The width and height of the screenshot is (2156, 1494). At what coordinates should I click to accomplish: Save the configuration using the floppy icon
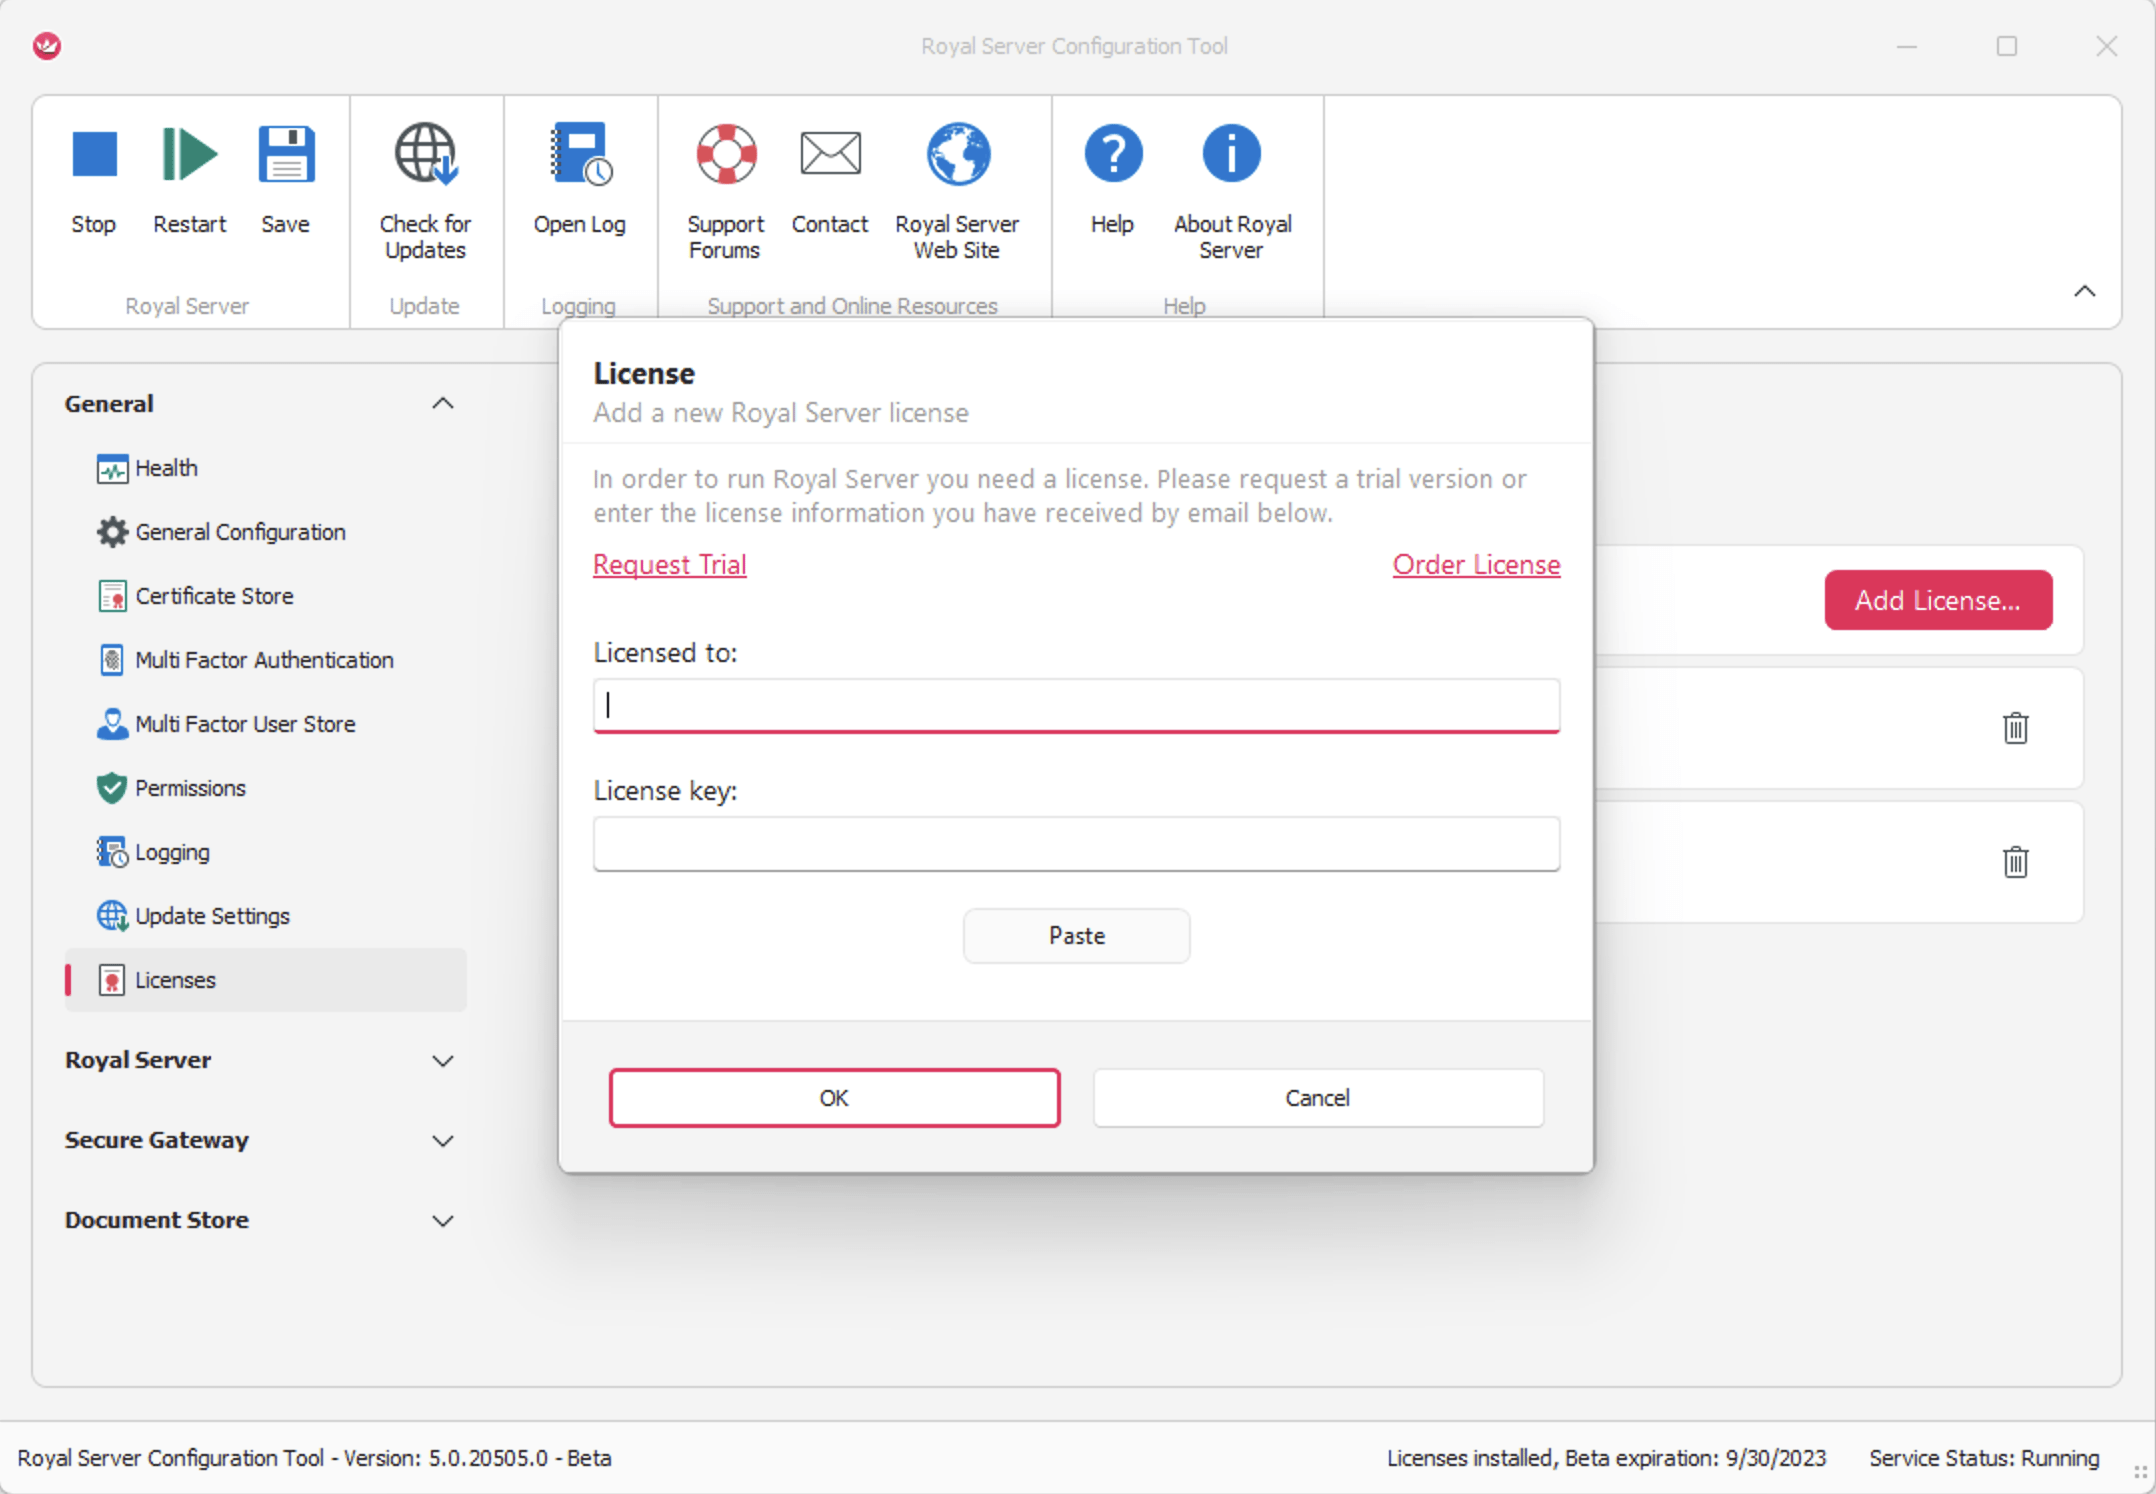[286, 180]
